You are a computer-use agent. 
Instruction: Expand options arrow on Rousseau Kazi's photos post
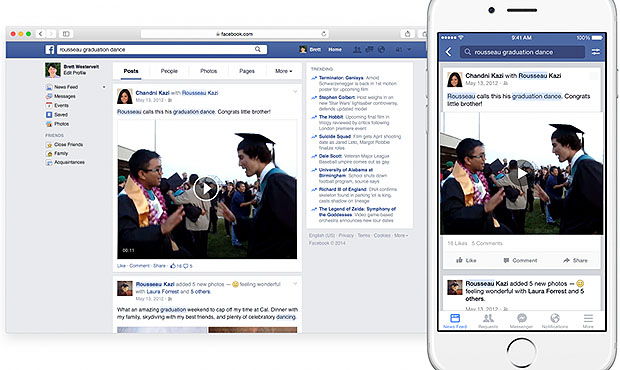[295, 284]
